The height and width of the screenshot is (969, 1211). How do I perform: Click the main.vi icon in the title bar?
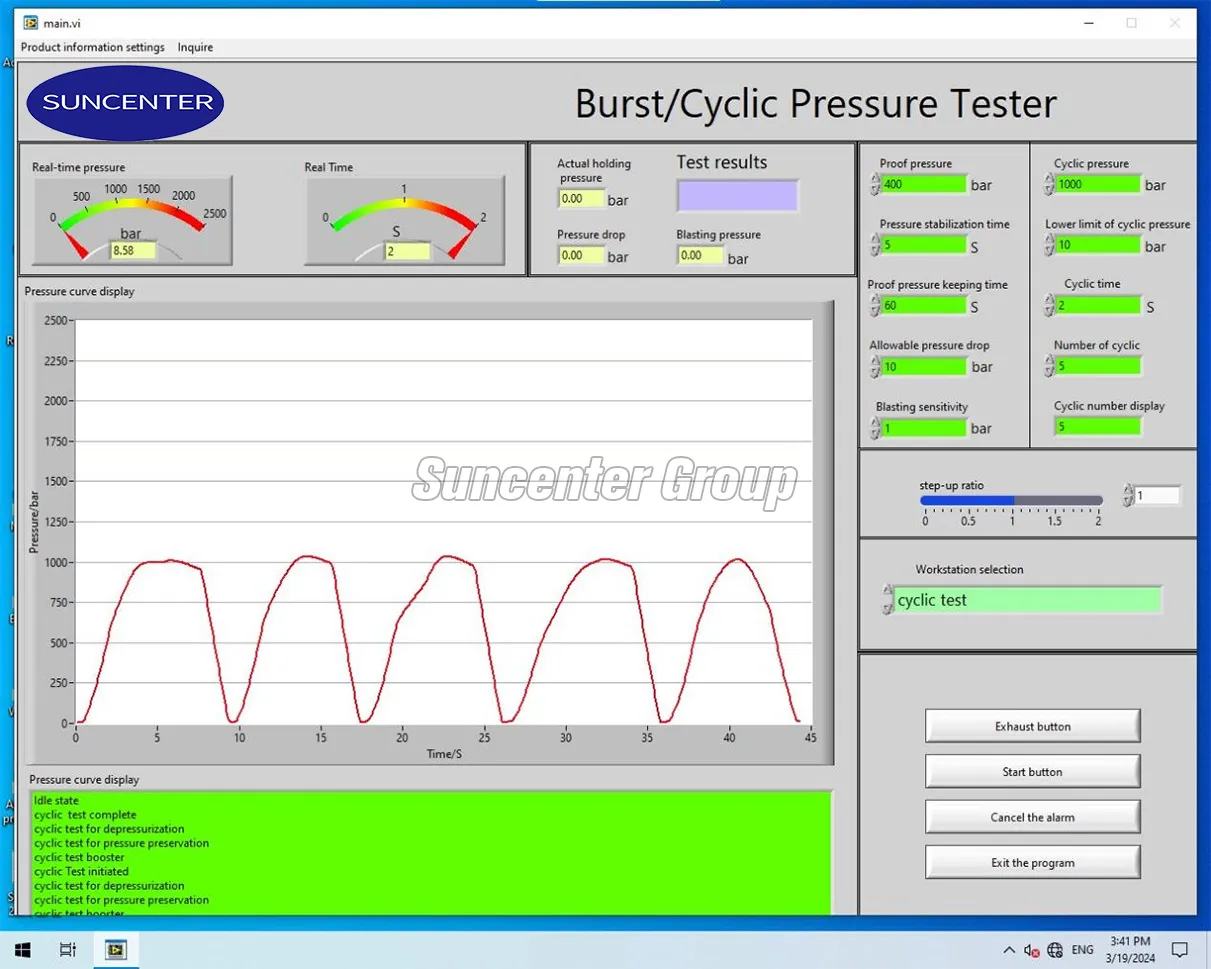click(29, 22)
